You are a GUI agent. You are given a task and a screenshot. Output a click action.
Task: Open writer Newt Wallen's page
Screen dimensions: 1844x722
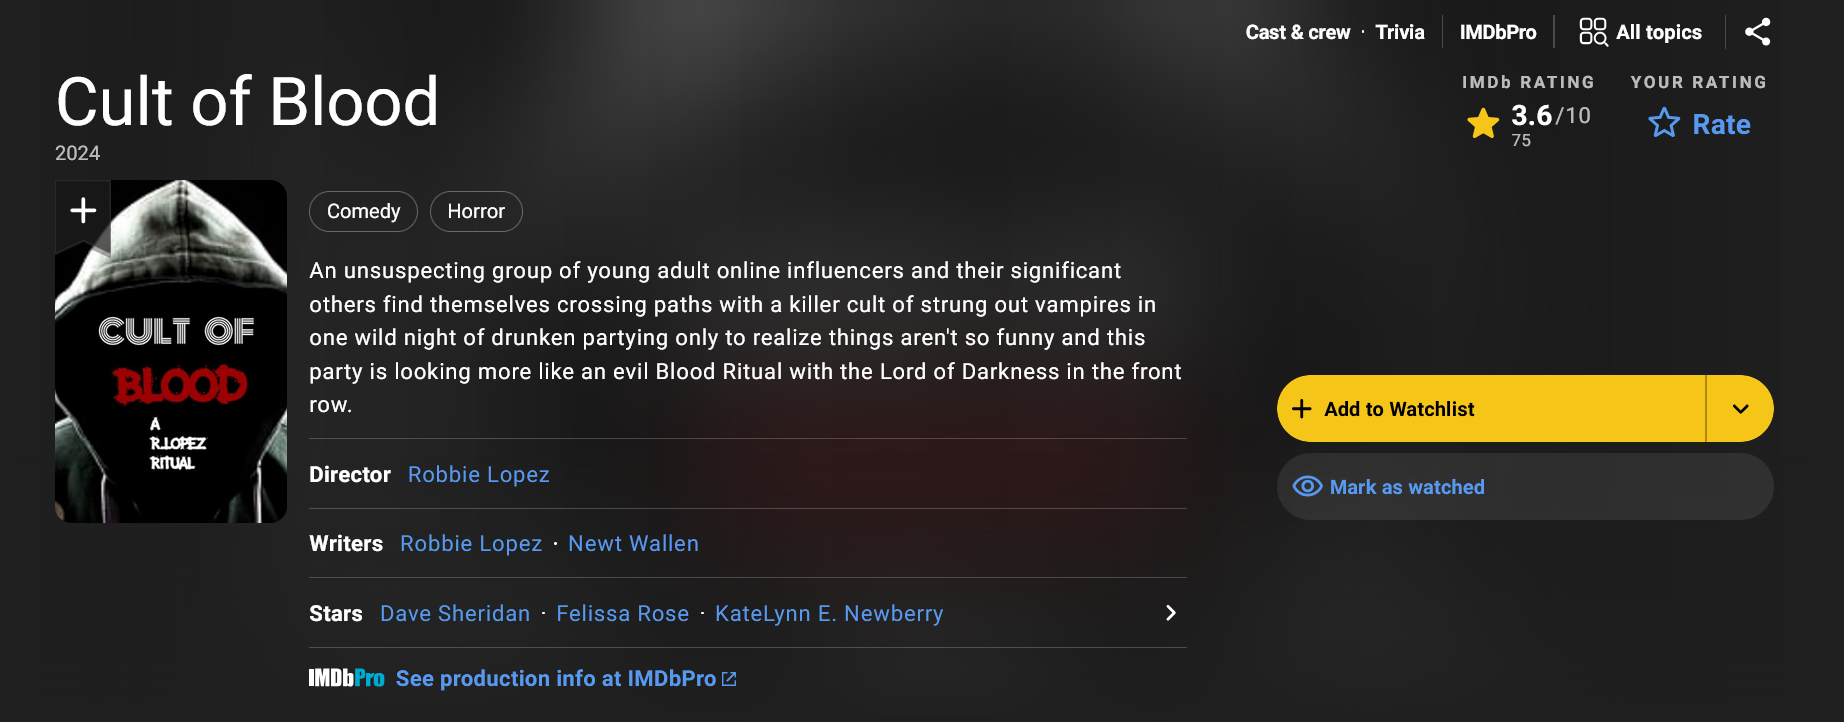pyautogui.click(x=633, y=544)
